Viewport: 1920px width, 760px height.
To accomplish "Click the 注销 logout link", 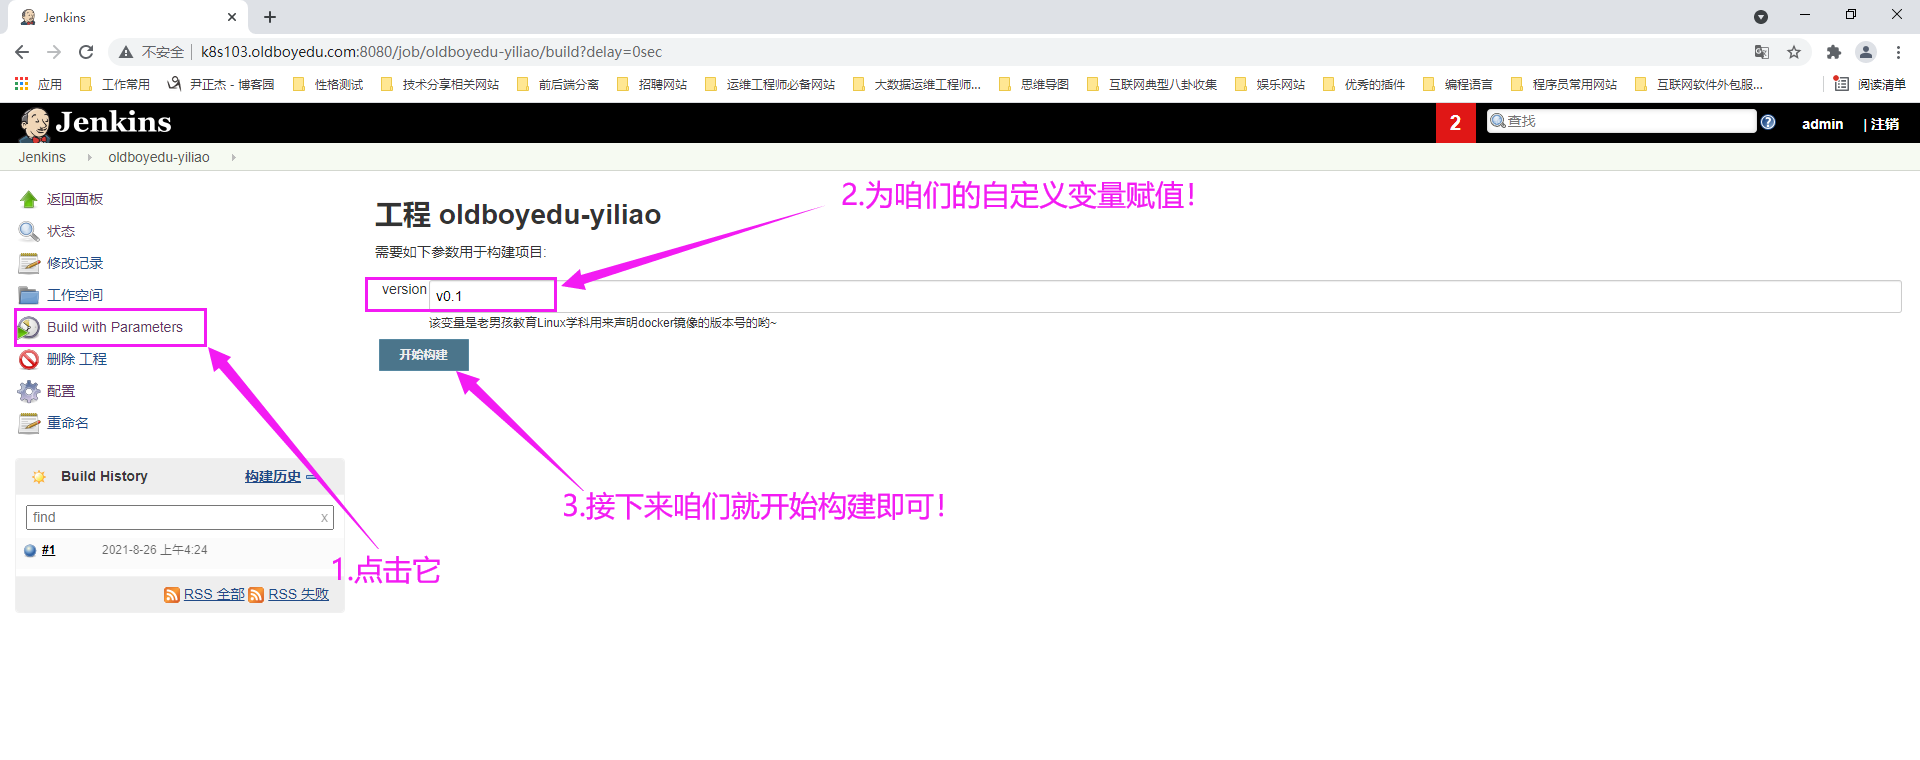I will point(1885,124).
